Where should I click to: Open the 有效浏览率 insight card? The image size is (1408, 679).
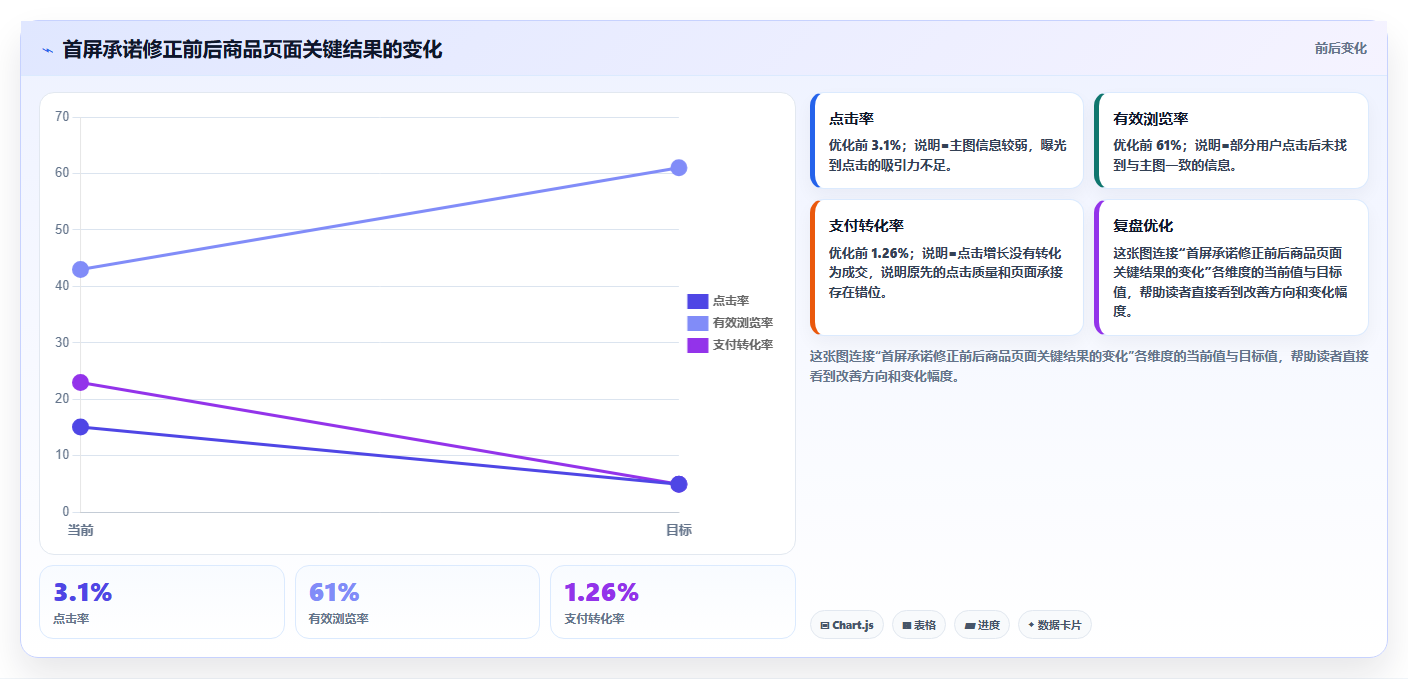pos(1231,141)
